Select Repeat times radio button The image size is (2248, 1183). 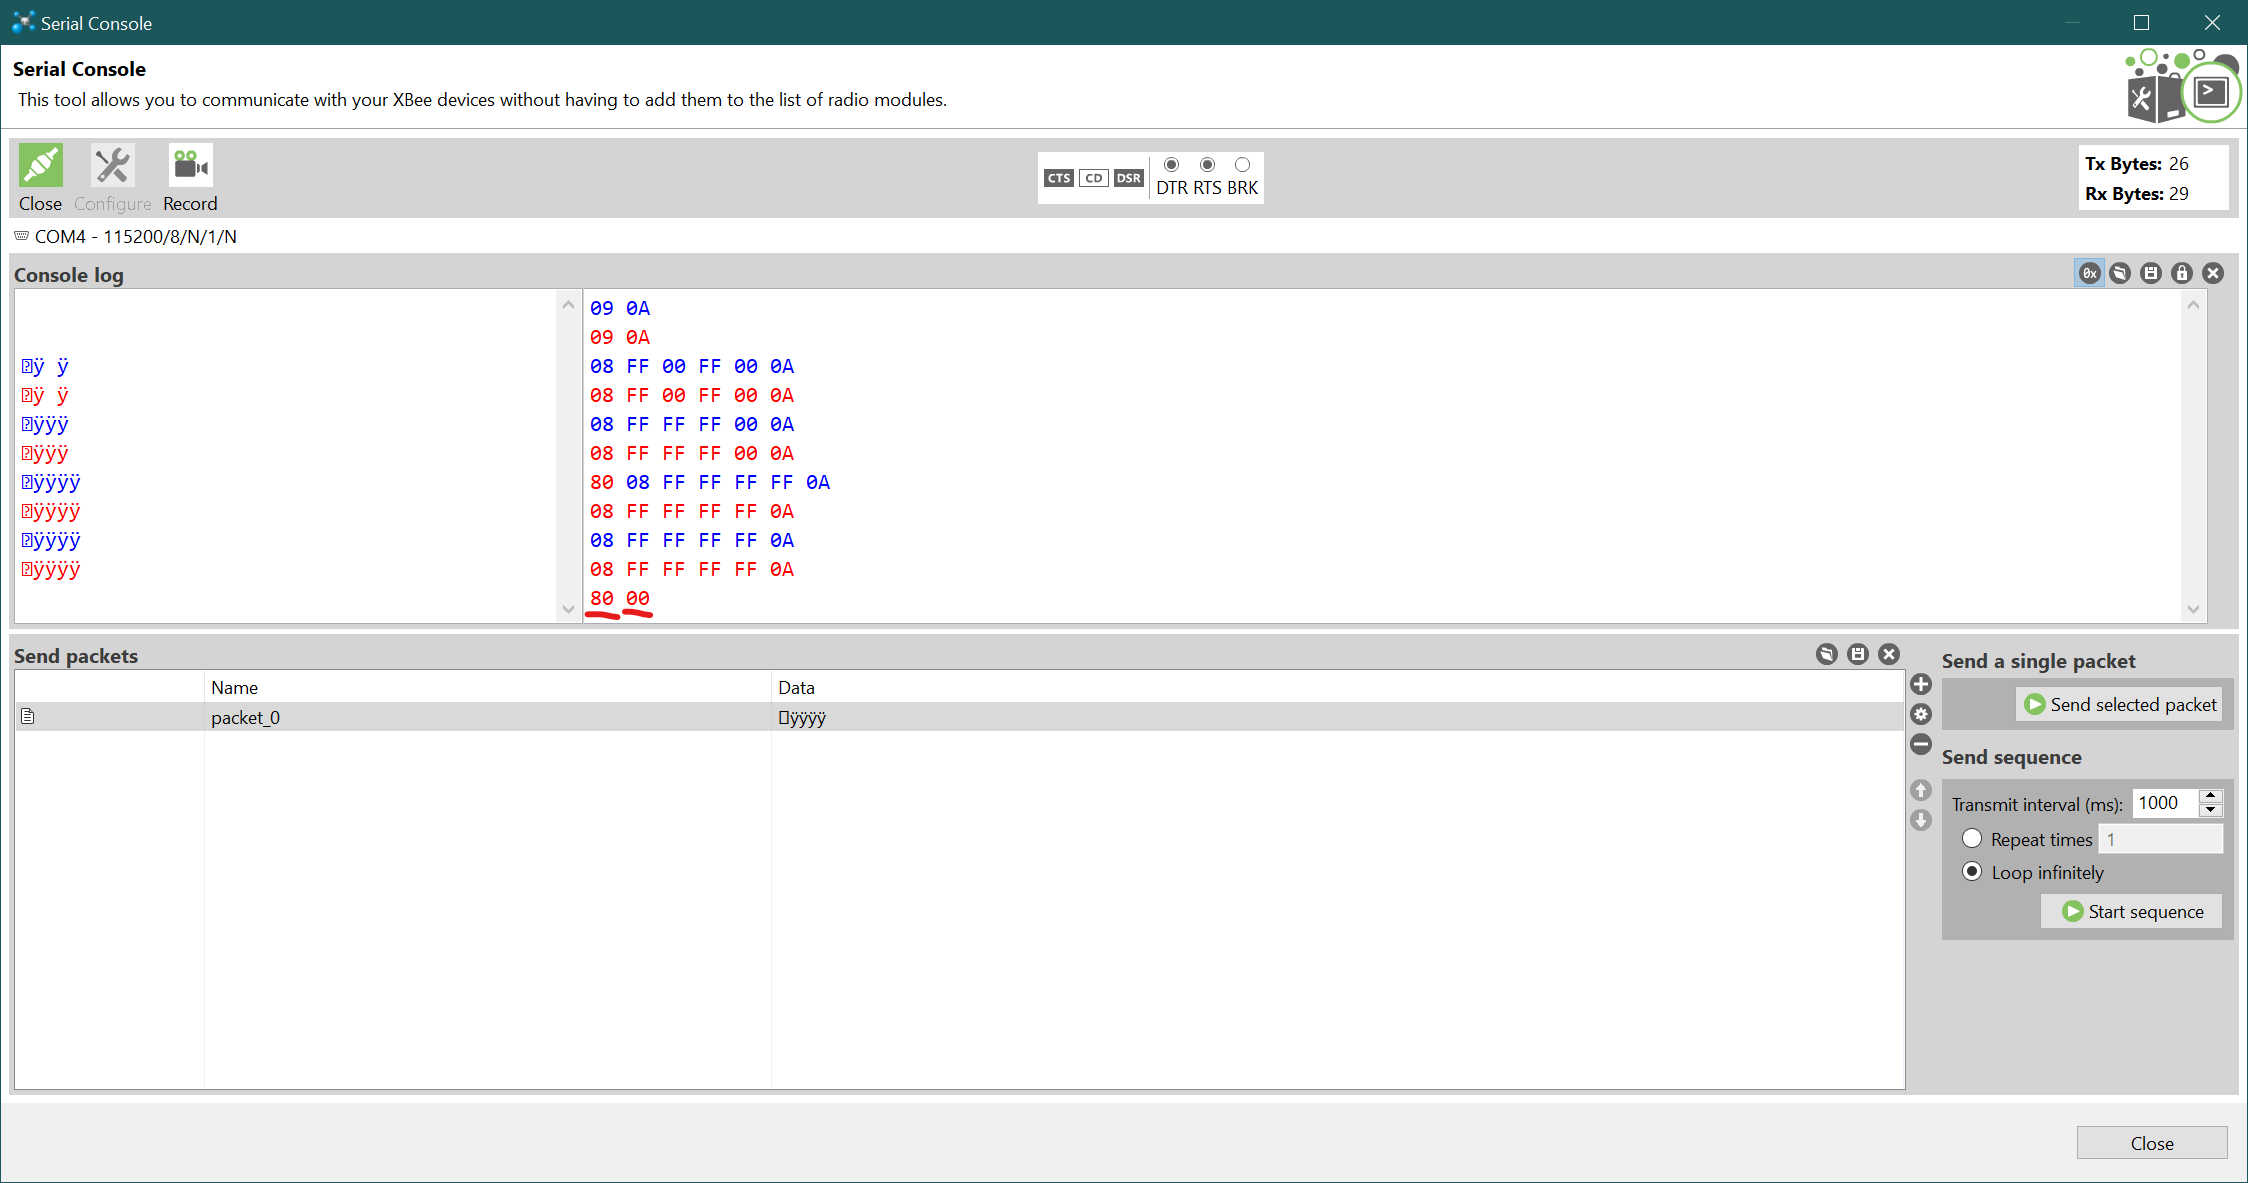pyautogui.click(x=1971, y=840)
